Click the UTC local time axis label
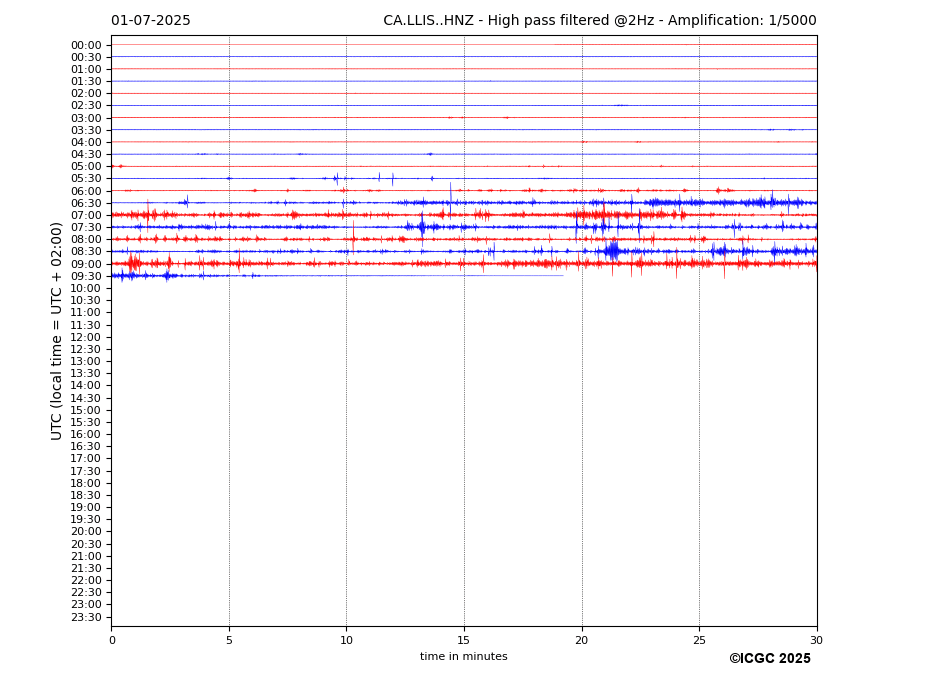 coord(56,331)
